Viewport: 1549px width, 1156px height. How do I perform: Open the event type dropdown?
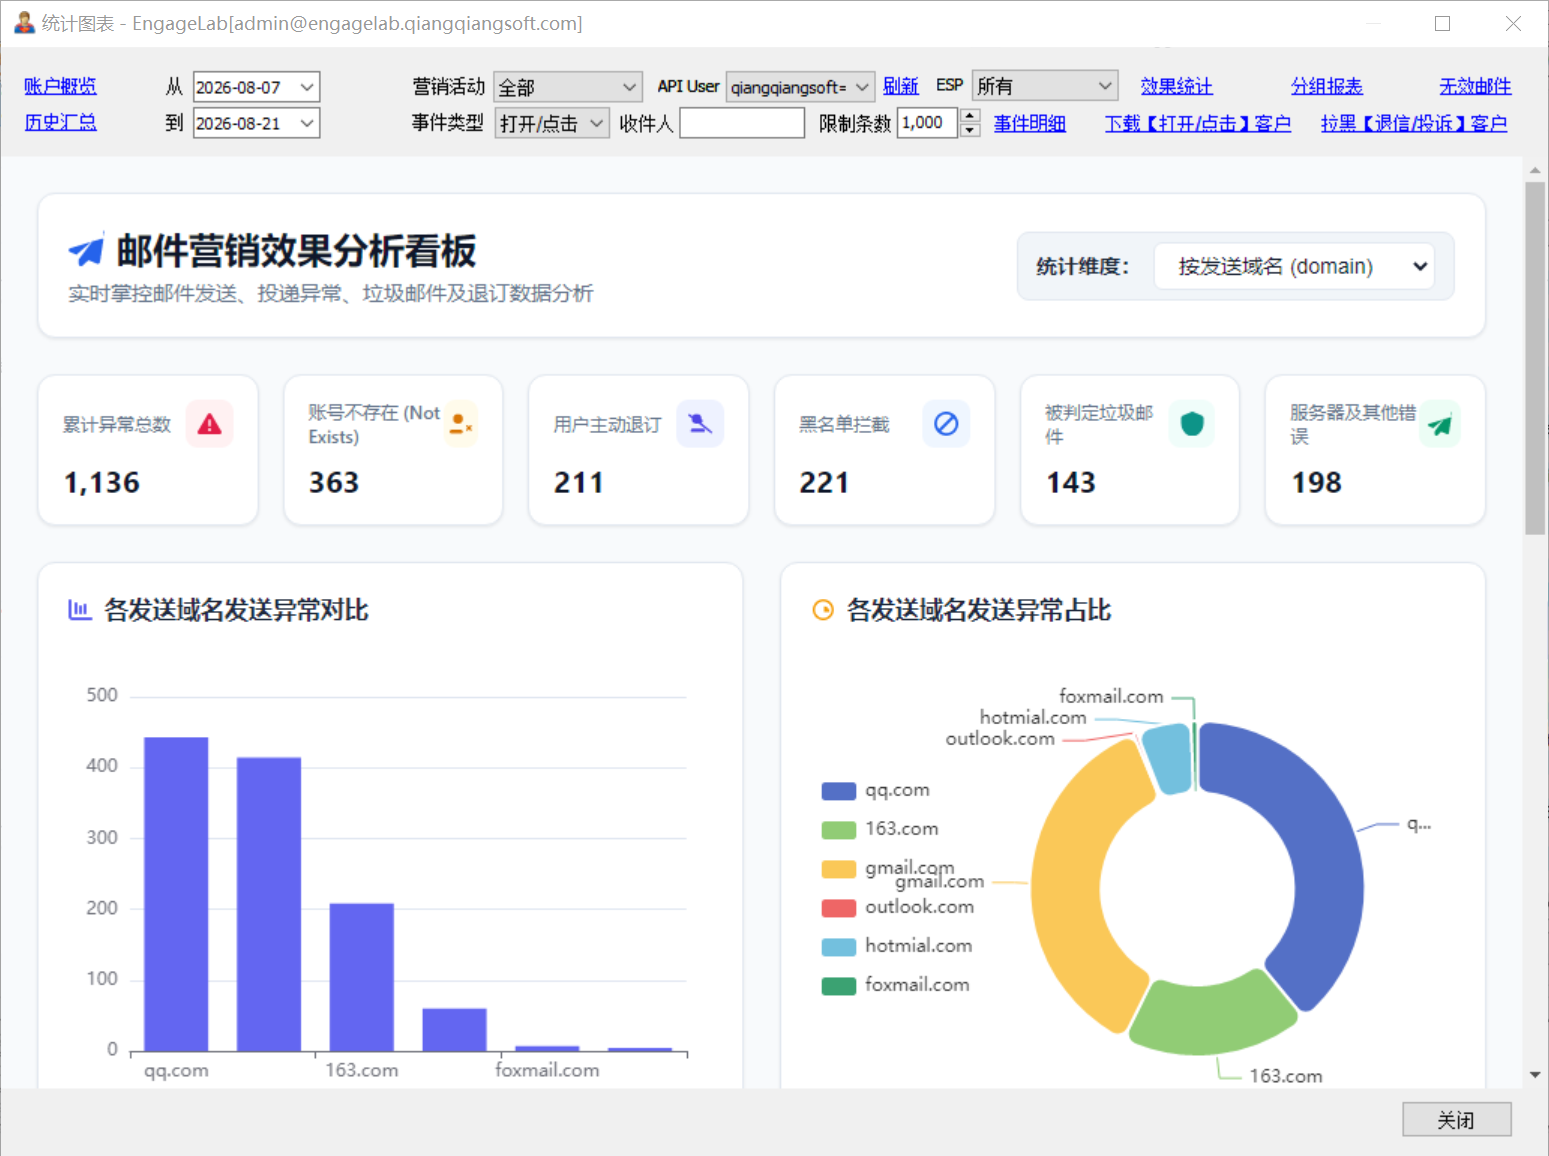pyautogui.click(x=552, y=123)
